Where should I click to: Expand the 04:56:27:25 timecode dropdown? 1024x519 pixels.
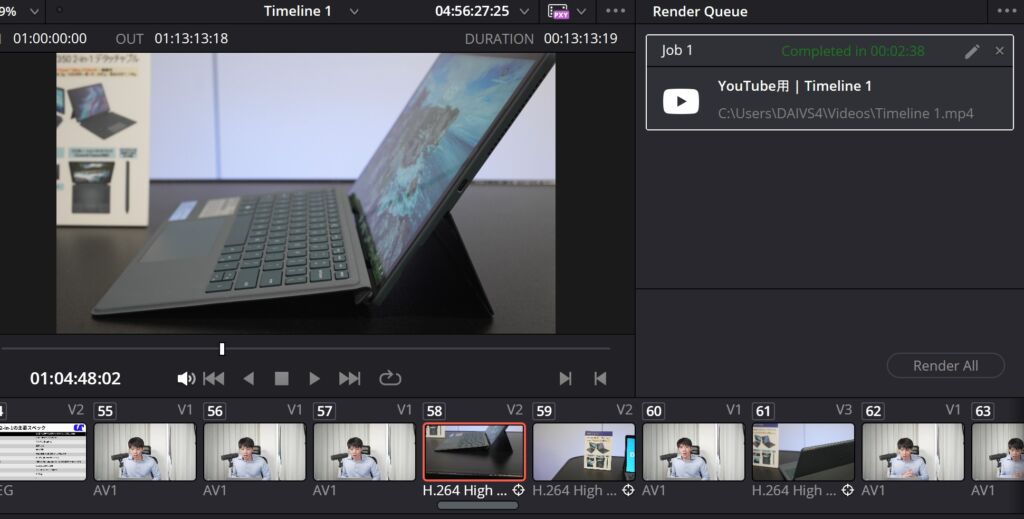pyautogui.click(x=524, y=11)
